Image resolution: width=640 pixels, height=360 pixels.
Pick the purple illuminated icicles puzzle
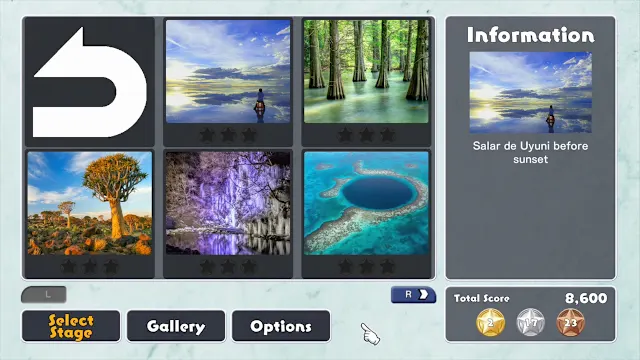[x=228, y=203]
